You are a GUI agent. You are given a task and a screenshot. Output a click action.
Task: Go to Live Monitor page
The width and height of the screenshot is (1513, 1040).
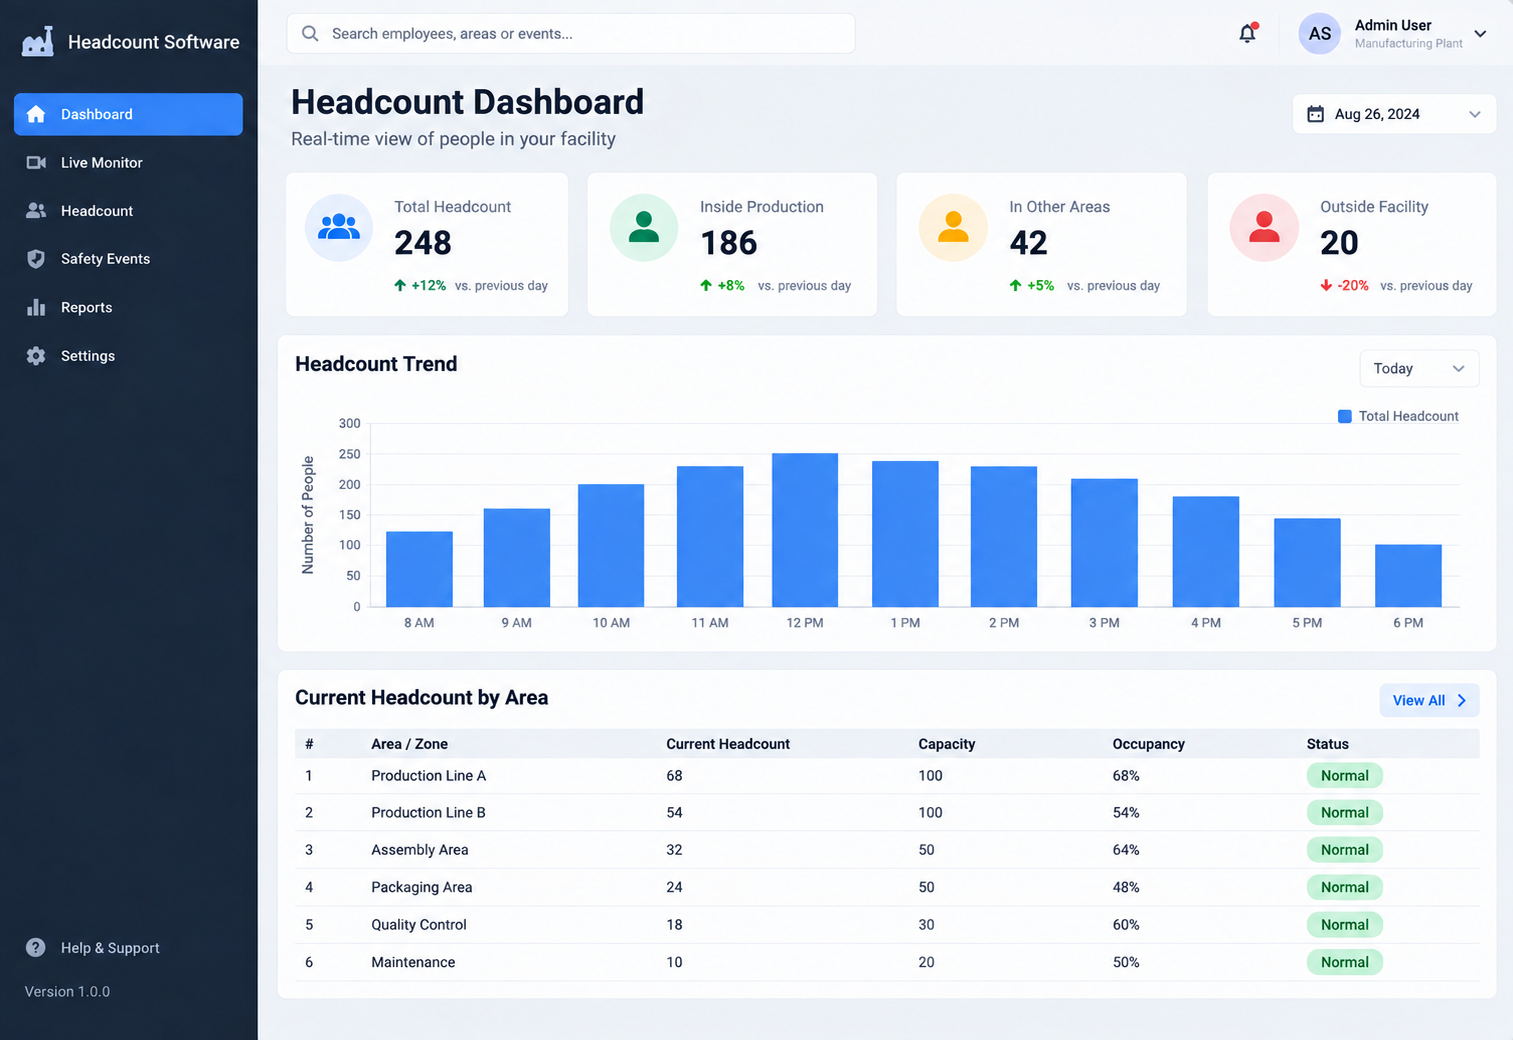[x=128, y=162]
